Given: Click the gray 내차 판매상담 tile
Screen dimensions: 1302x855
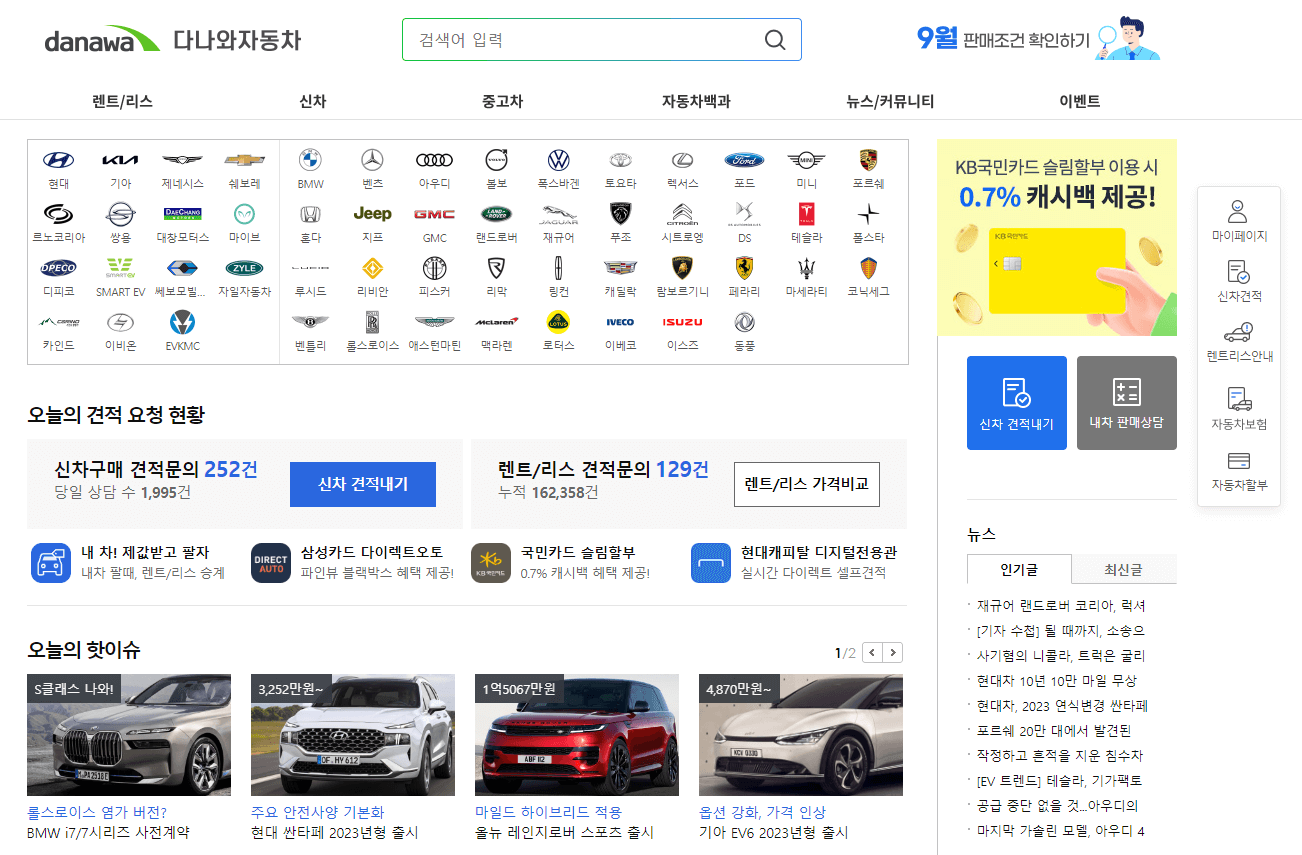Looking at the screenshot, I should click(x=1127, y=403).
